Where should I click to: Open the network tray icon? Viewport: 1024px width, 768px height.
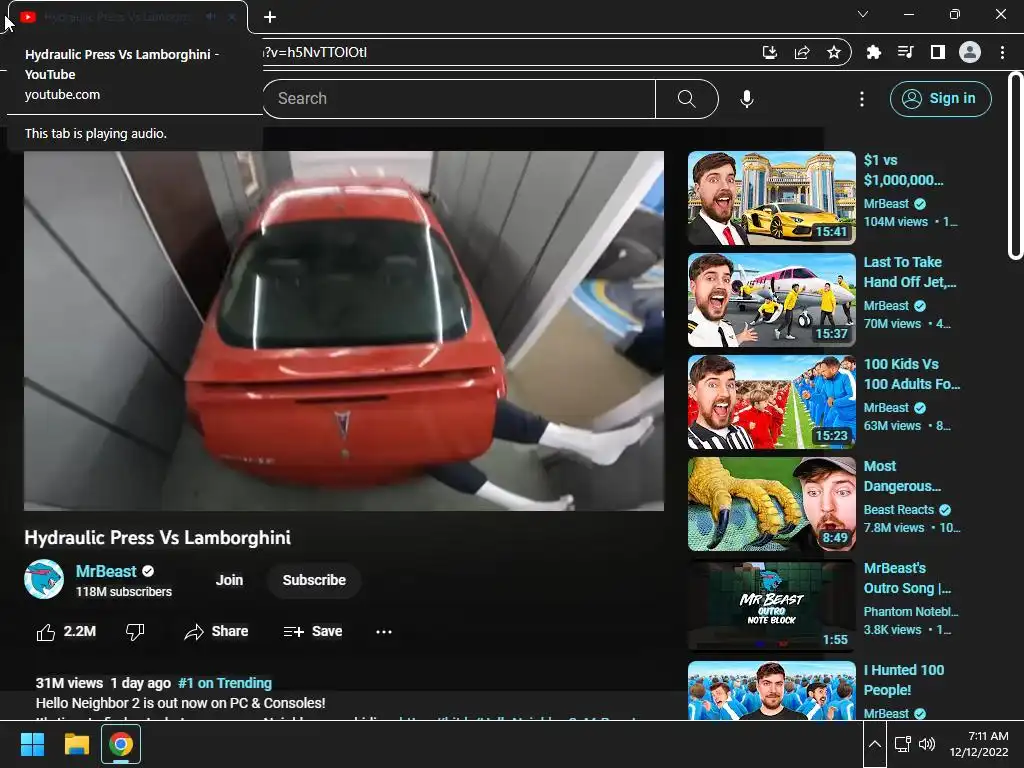coord(903,744)
